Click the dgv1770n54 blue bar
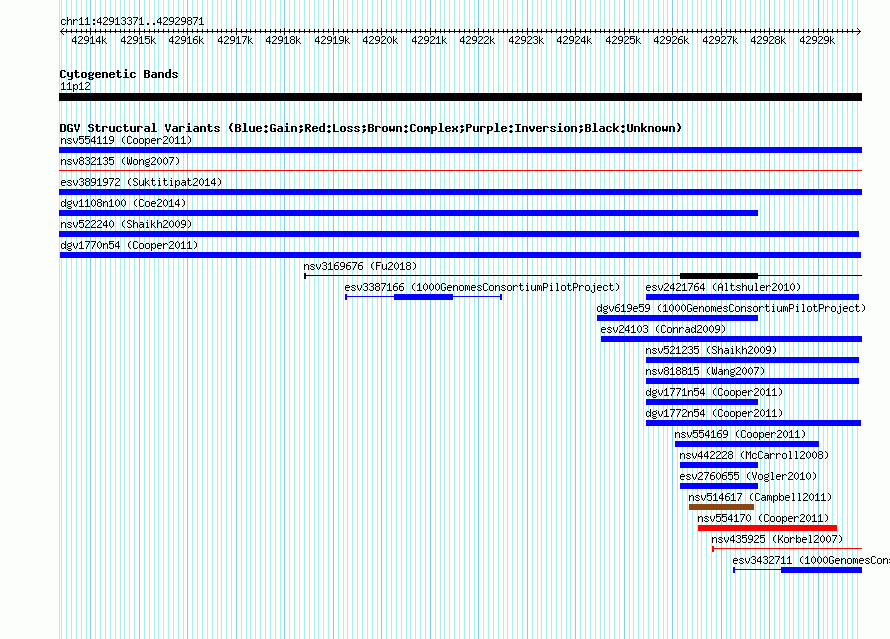This screenshot has height=639, width=890. tap(460, 255)
